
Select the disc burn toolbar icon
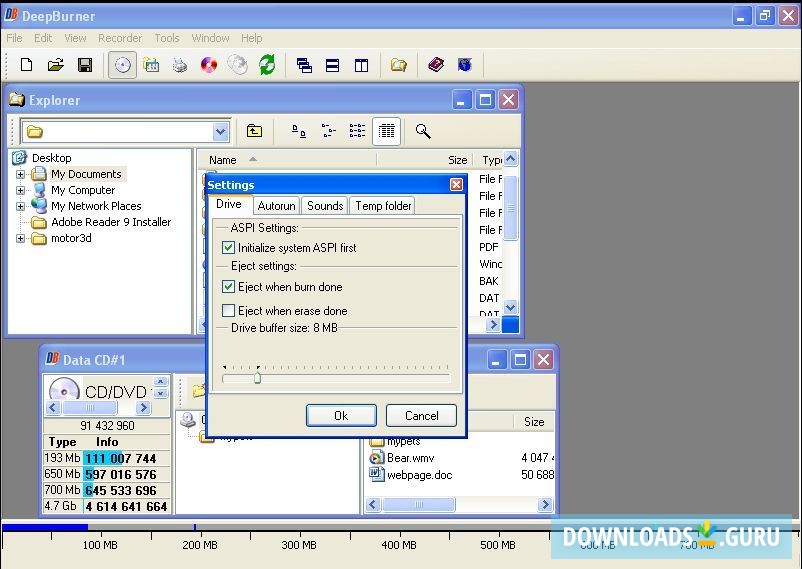click(x=122, y=65)
